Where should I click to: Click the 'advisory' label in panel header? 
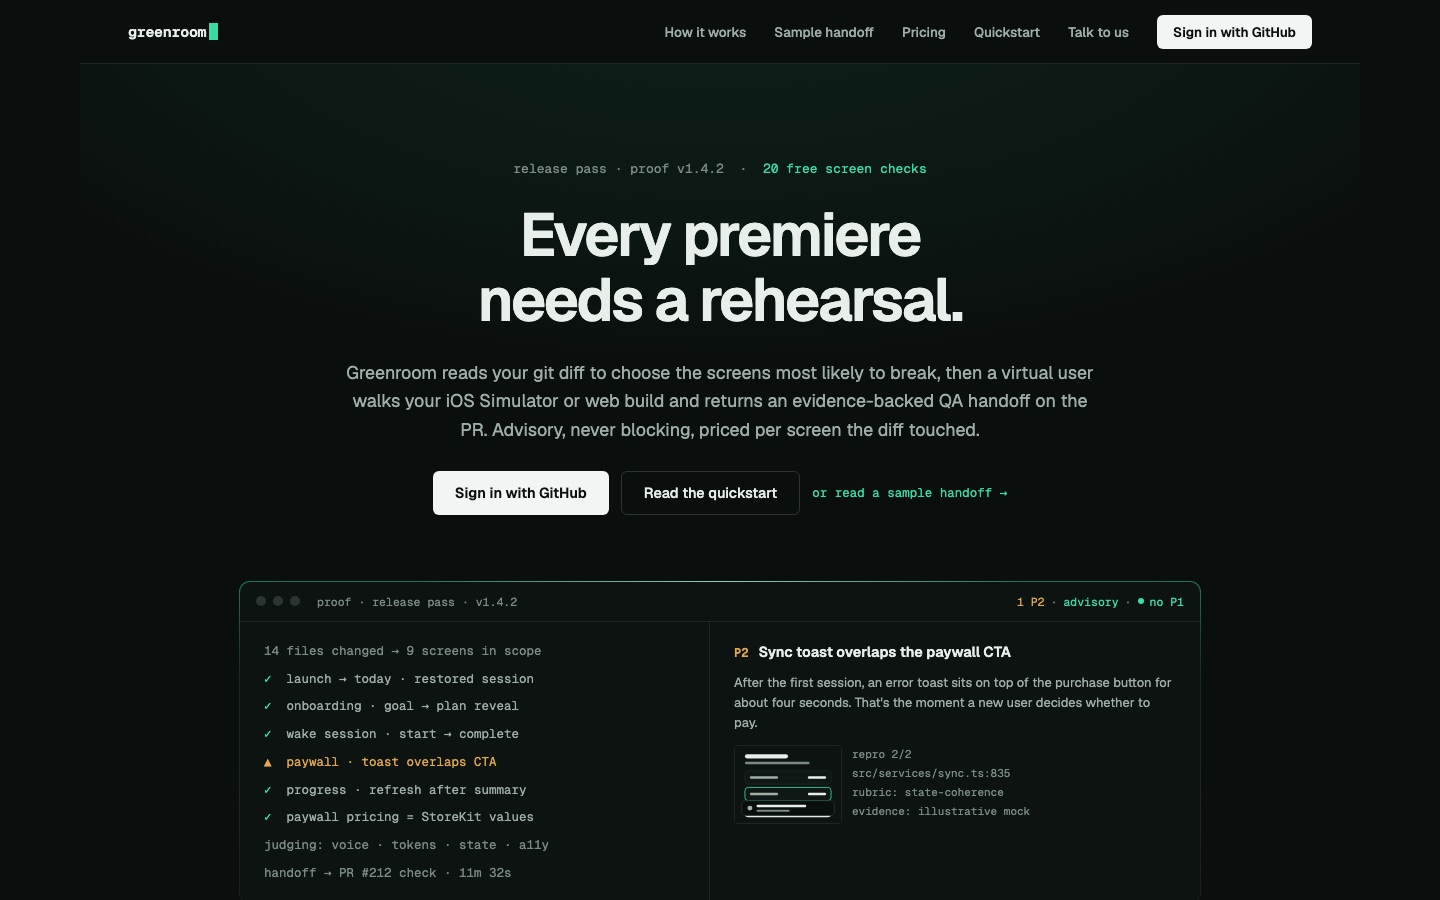point(1091,602)
